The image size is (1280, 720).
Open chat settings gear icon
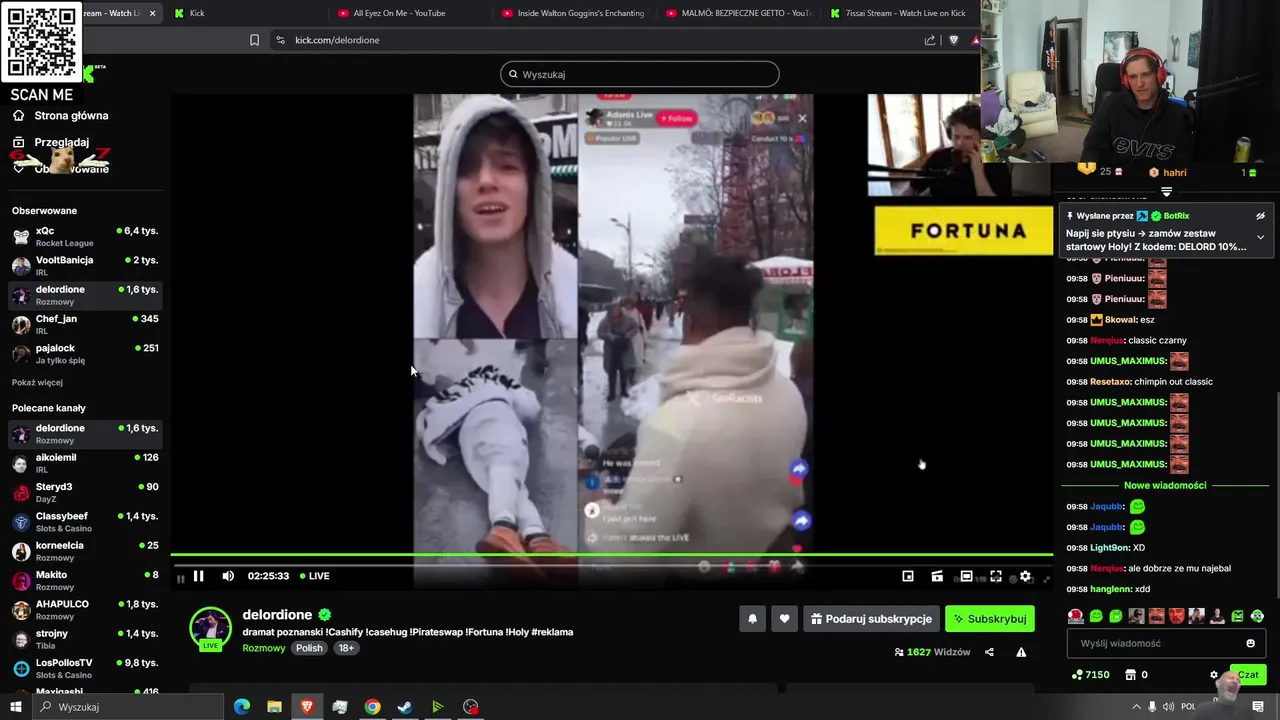tap(1214, 675)
